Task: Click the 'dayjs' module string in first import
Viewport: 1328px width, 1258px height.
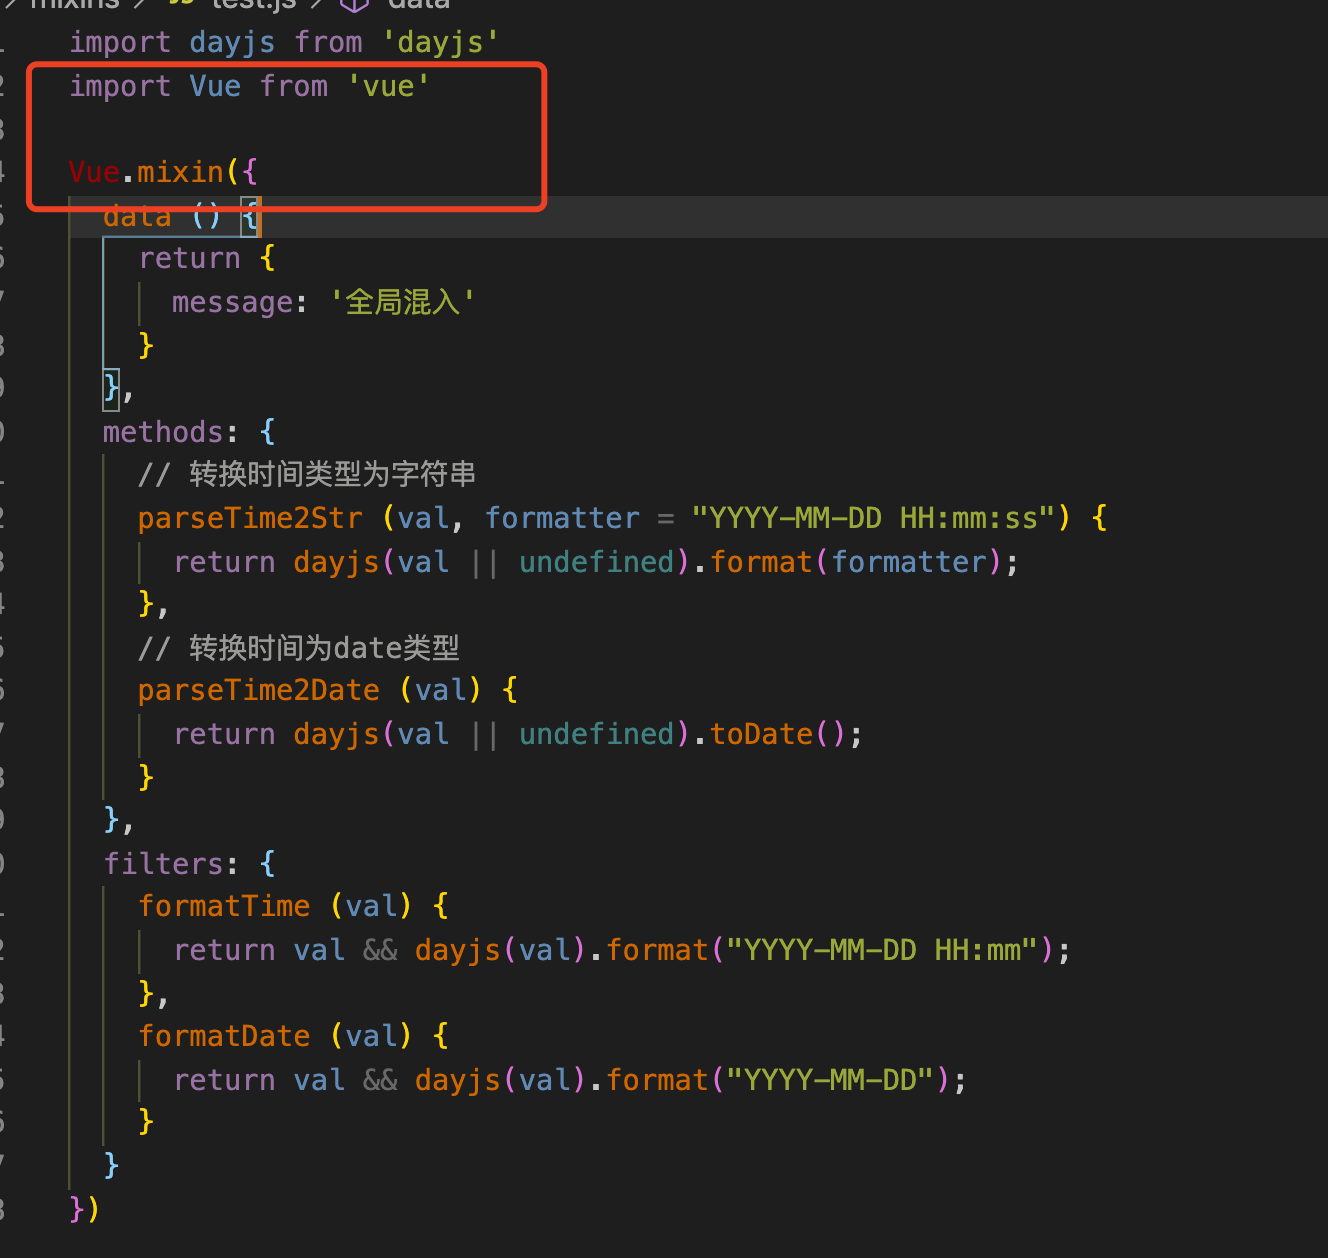Action: coord(440,43)
